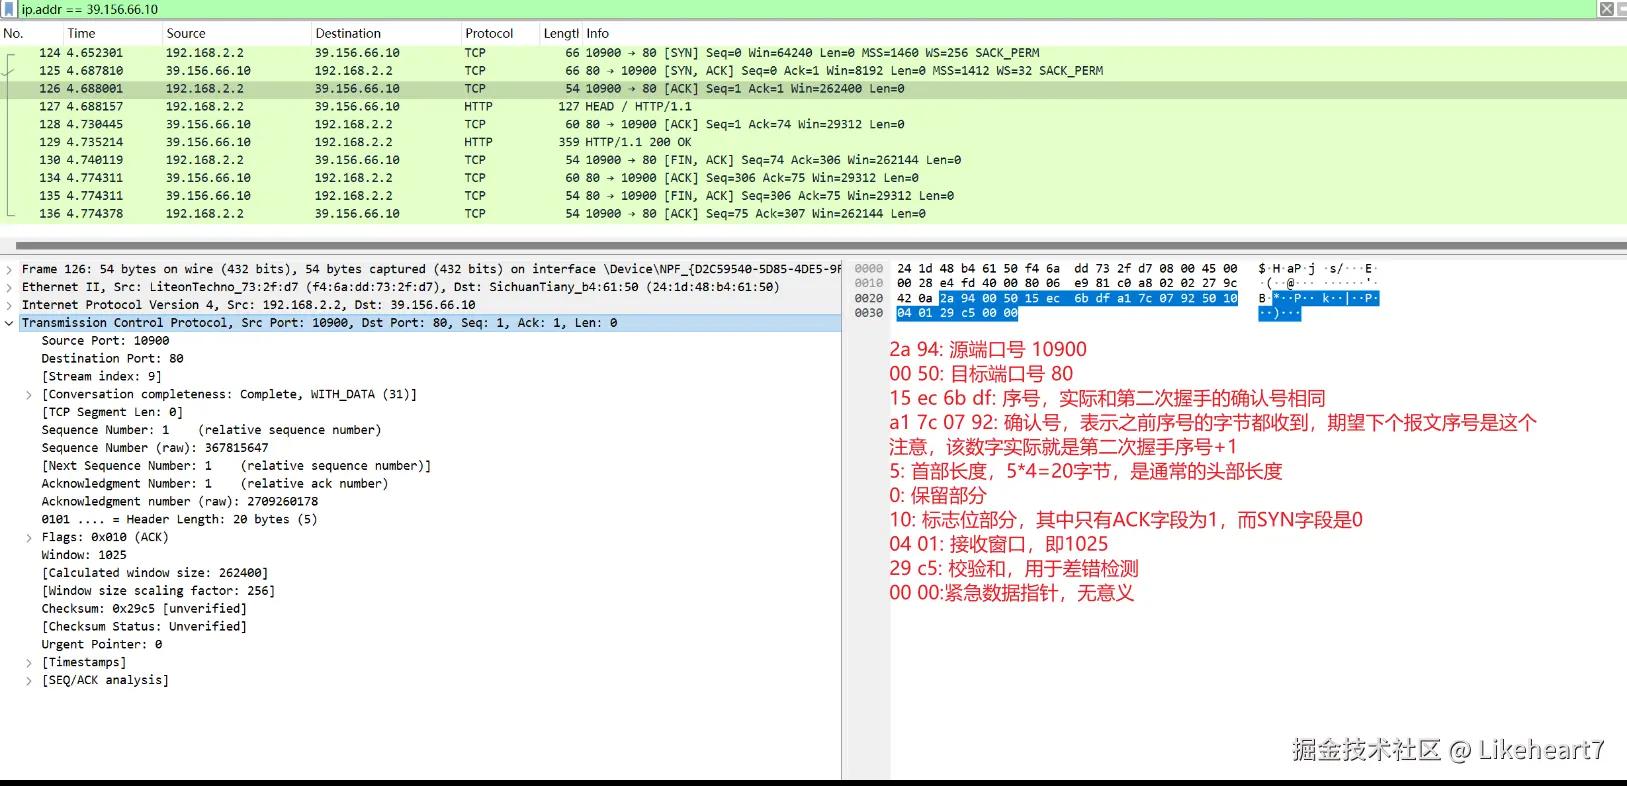Image resolution: width=1627 pixels, height=786 pixels.
Task: Select the Window: 1025 field
Action: pos(84,556)
